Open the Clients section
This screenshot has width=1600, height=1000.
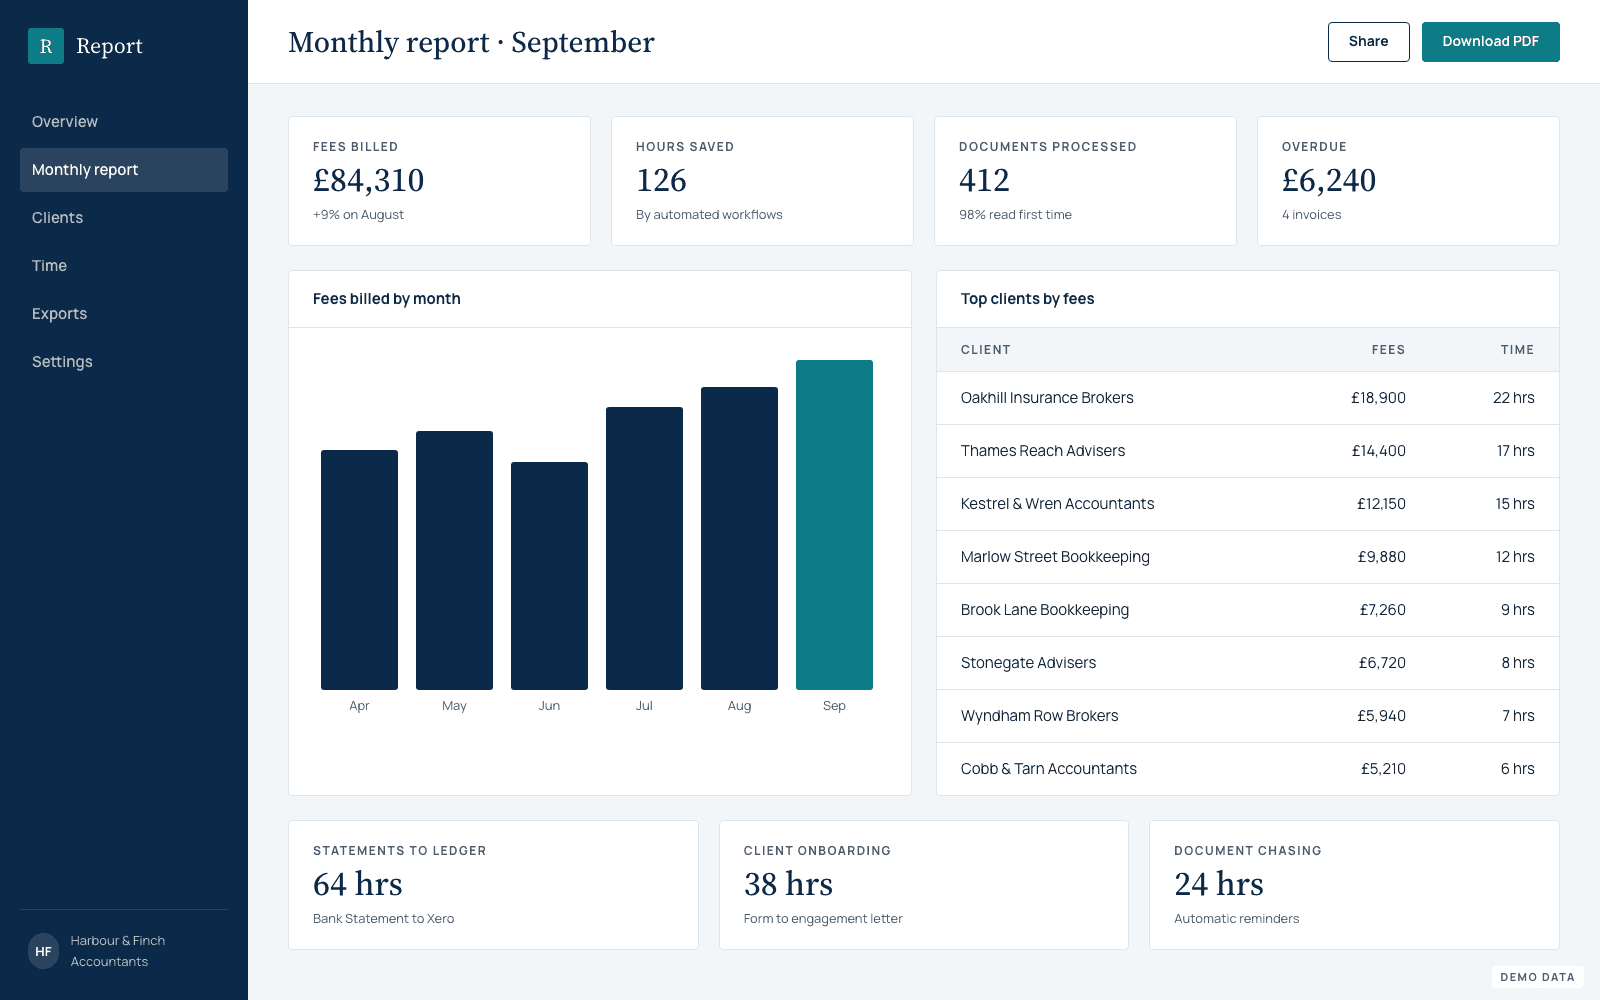124,218
